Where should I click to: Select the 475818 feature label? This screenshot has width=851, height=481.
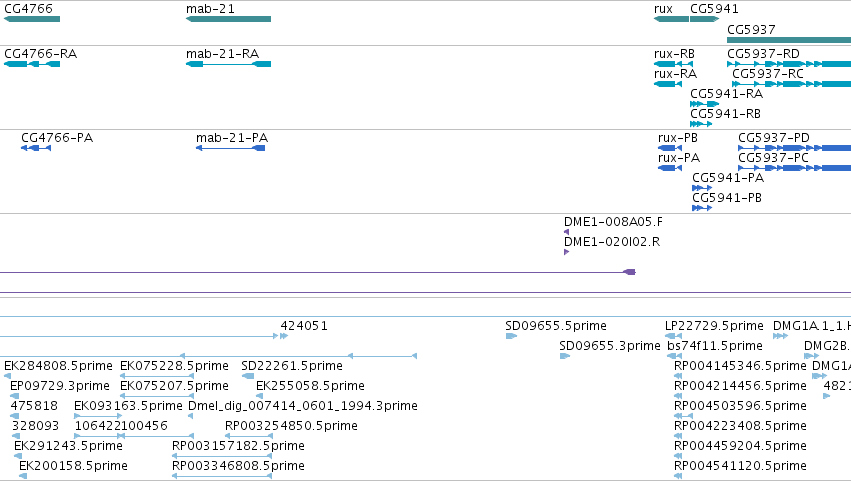(x=34, y=406)
